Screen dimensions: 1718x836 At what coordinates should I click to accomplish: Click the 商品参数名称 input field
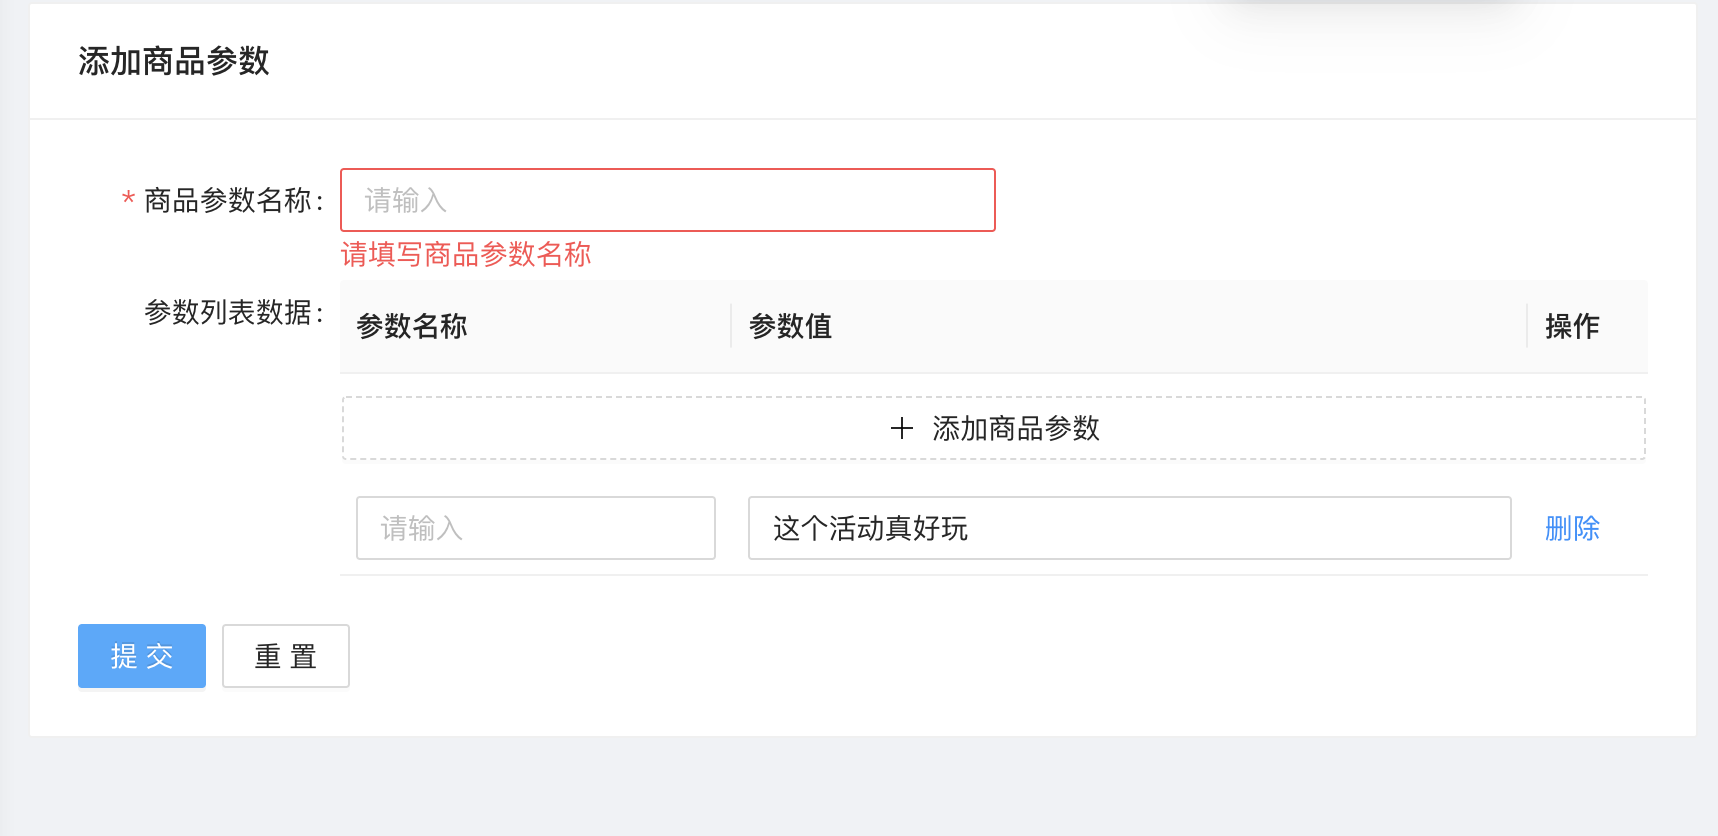667,200
